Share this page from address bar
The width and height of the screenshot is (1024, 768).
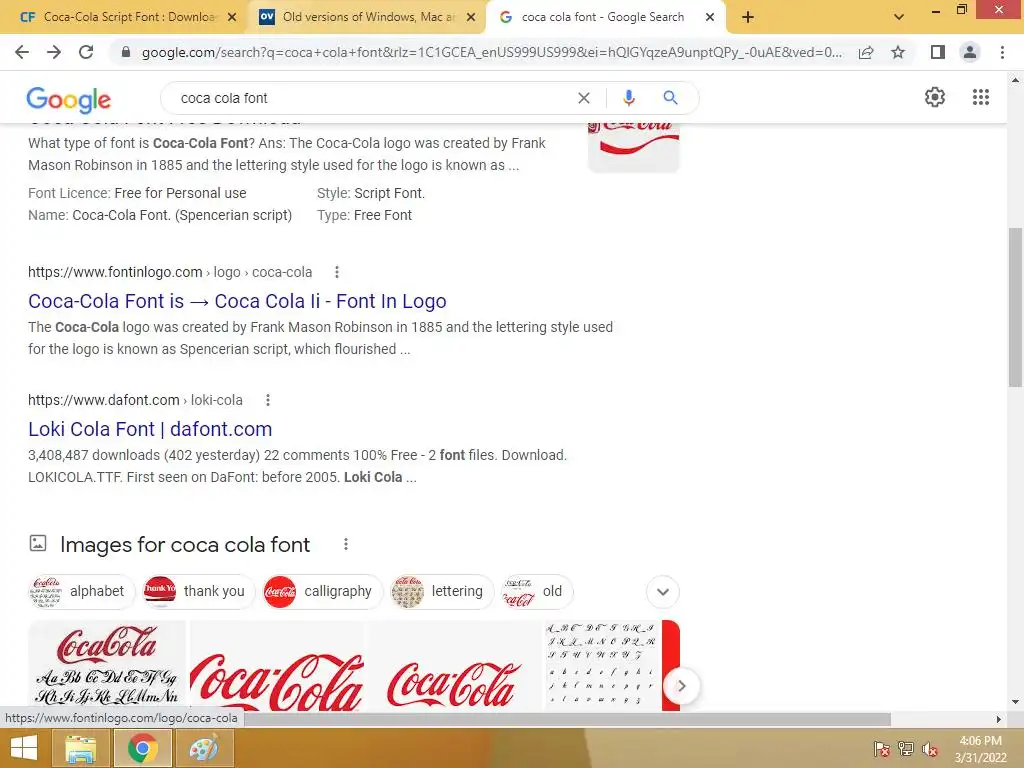coord(866,52)
